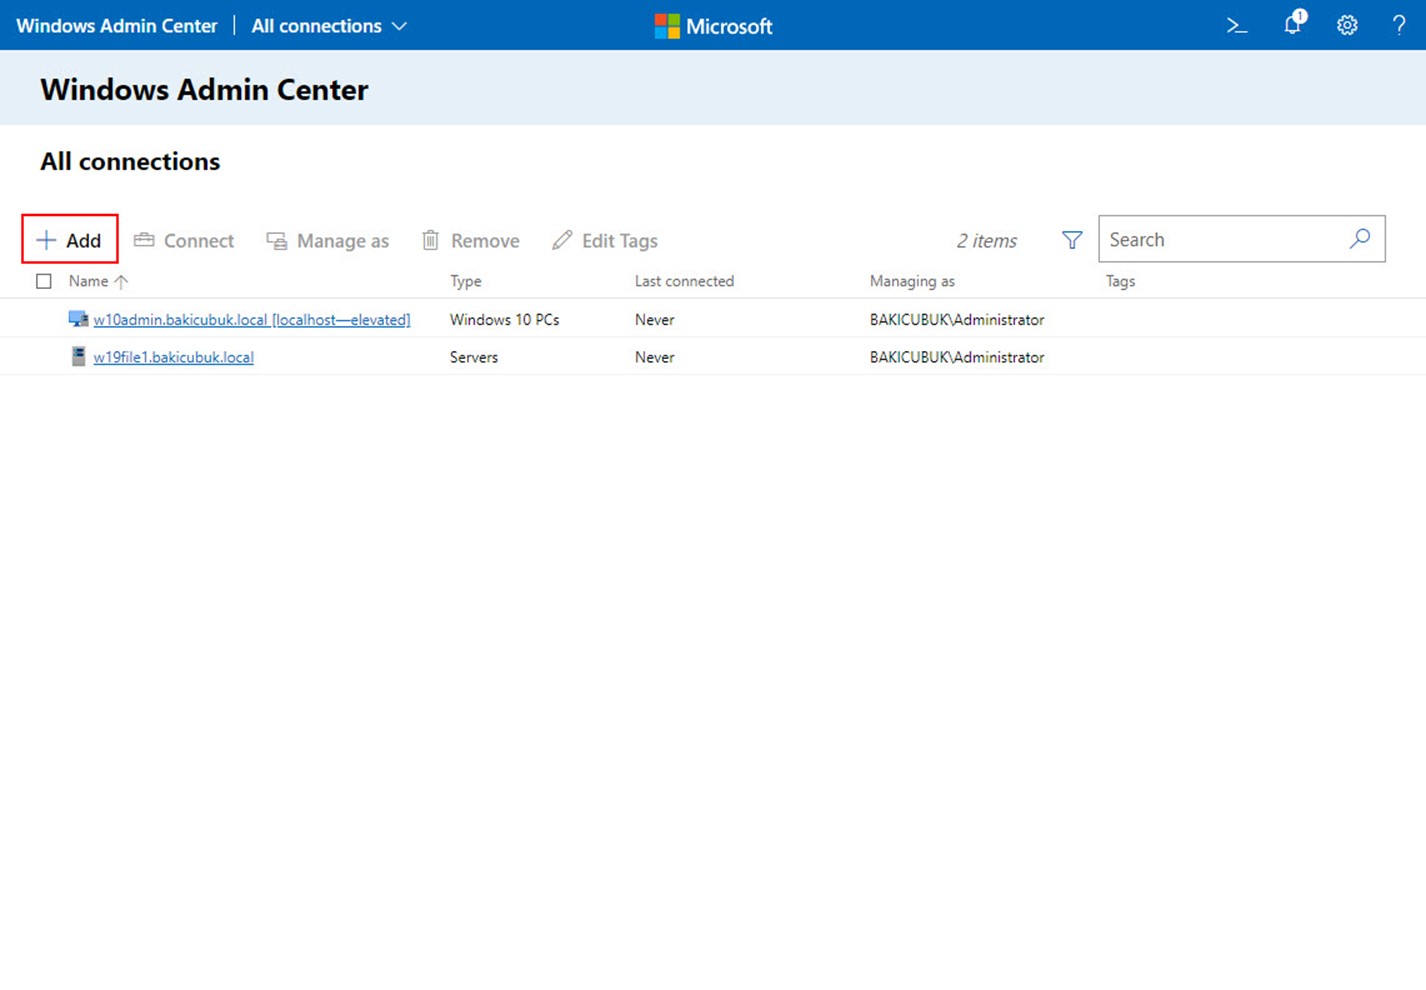Click the Servers type cell
The image size is (1426, 990).
pos(474,357)
